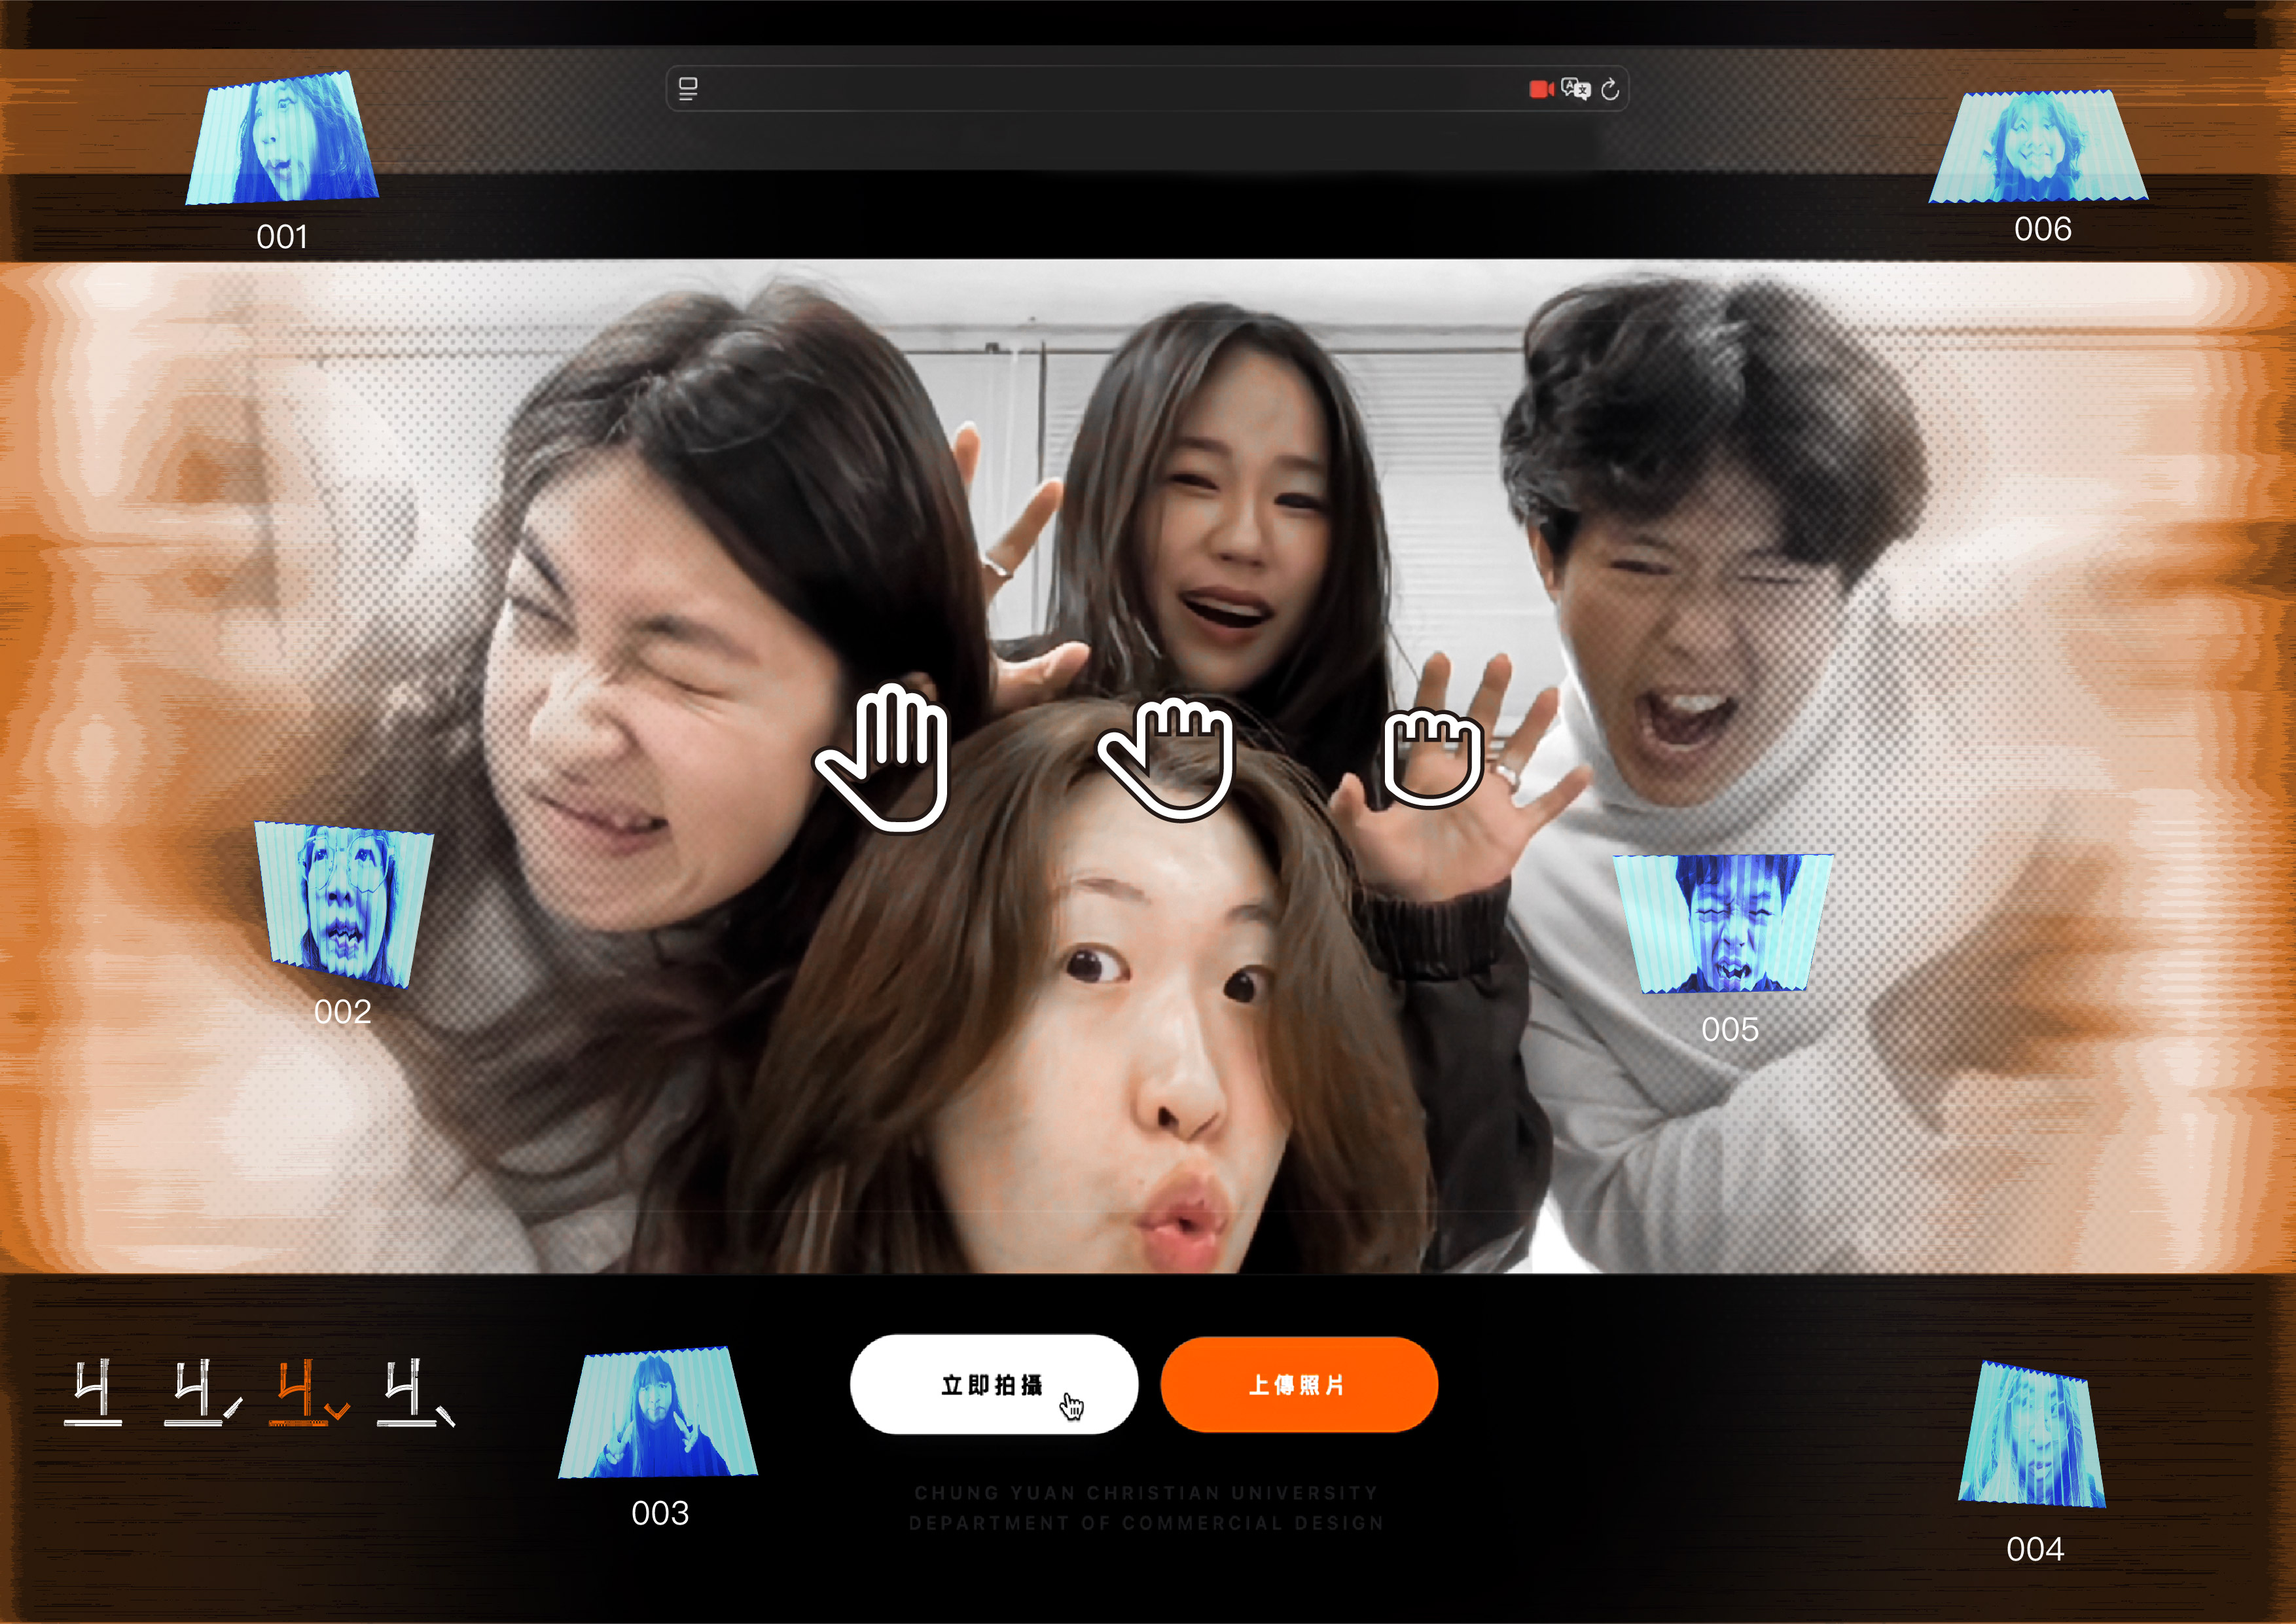Open face thumbnail 001
Screen dimensions: 2296x1624
[x=282, y=138]
